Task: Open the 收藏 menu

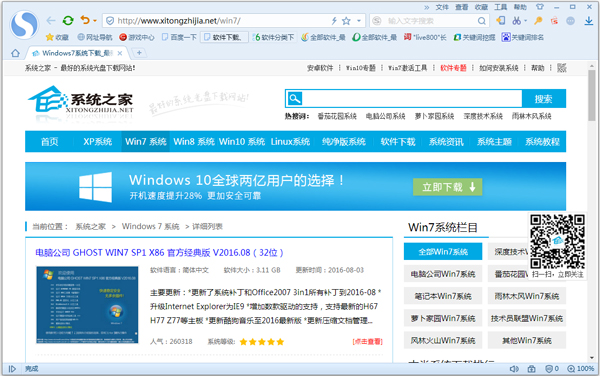Action: point(481,7)
